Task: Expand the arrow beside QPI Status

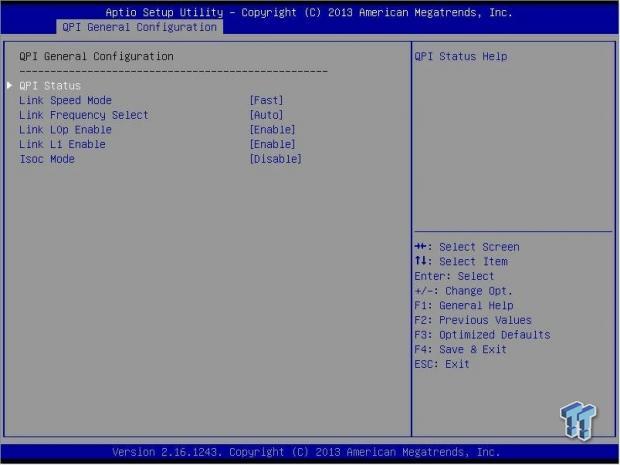Action: point(9,85)
